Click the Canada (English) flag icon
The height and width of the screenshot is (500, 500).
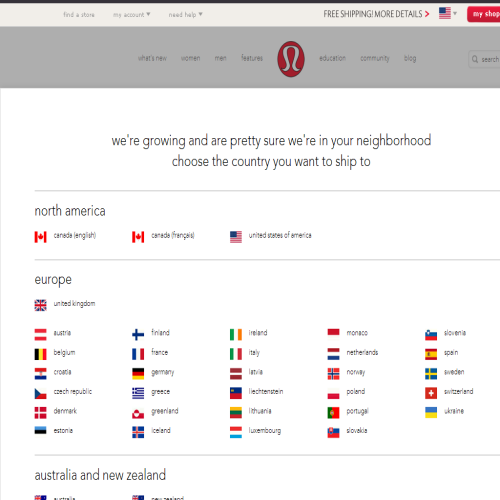coord(41,237)
